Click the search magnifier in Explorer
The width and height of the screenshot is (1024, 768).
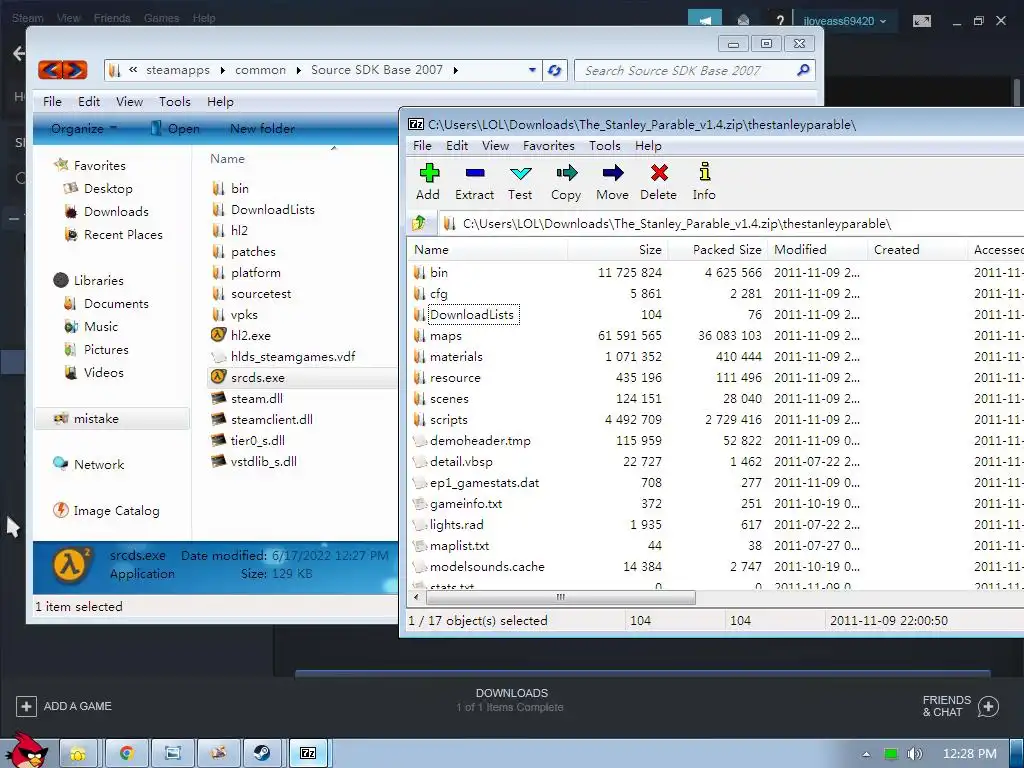click(x=803, y=70)
